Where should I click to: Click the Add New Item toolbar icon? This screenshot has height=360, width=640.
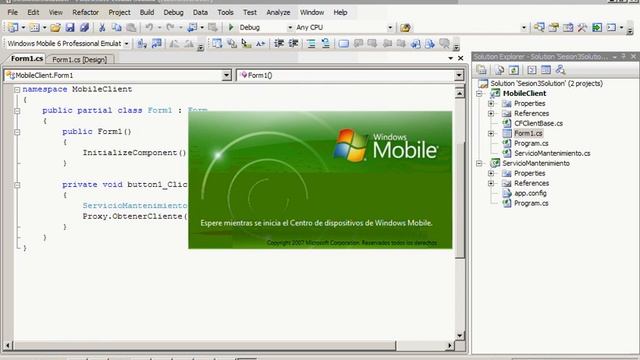pyautogui.click(x=35, y=27)
